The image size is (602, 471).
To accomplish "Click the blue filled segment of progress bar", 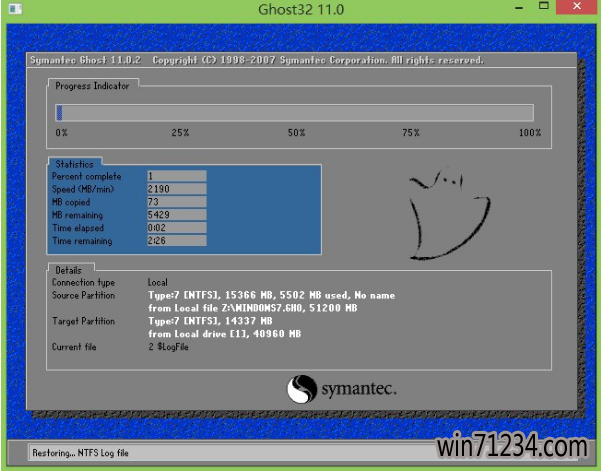I will tap(60, 113).
